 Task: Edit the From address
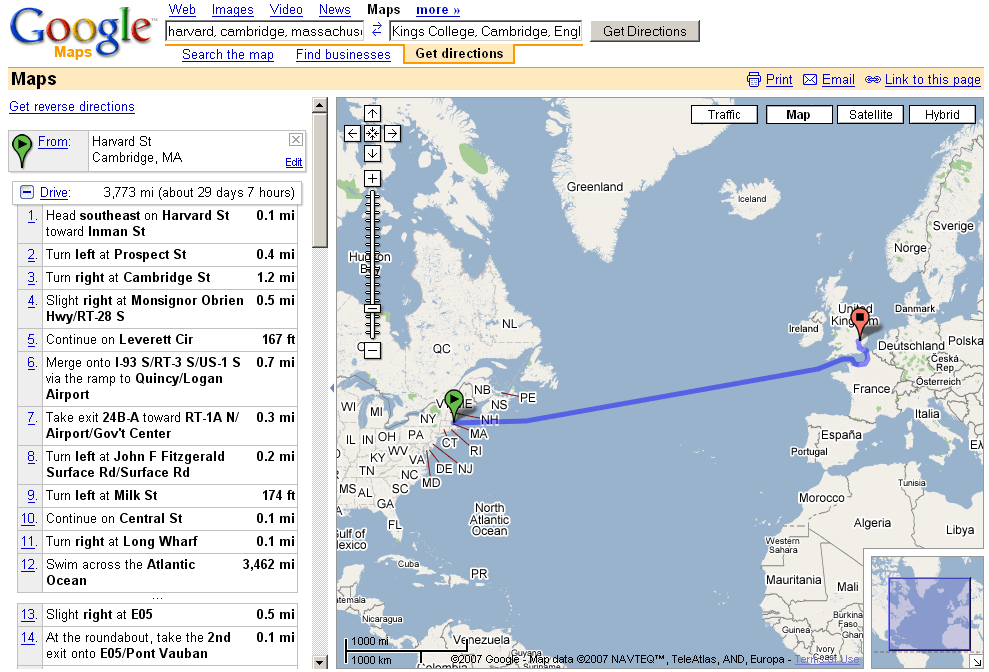point(293,162)
